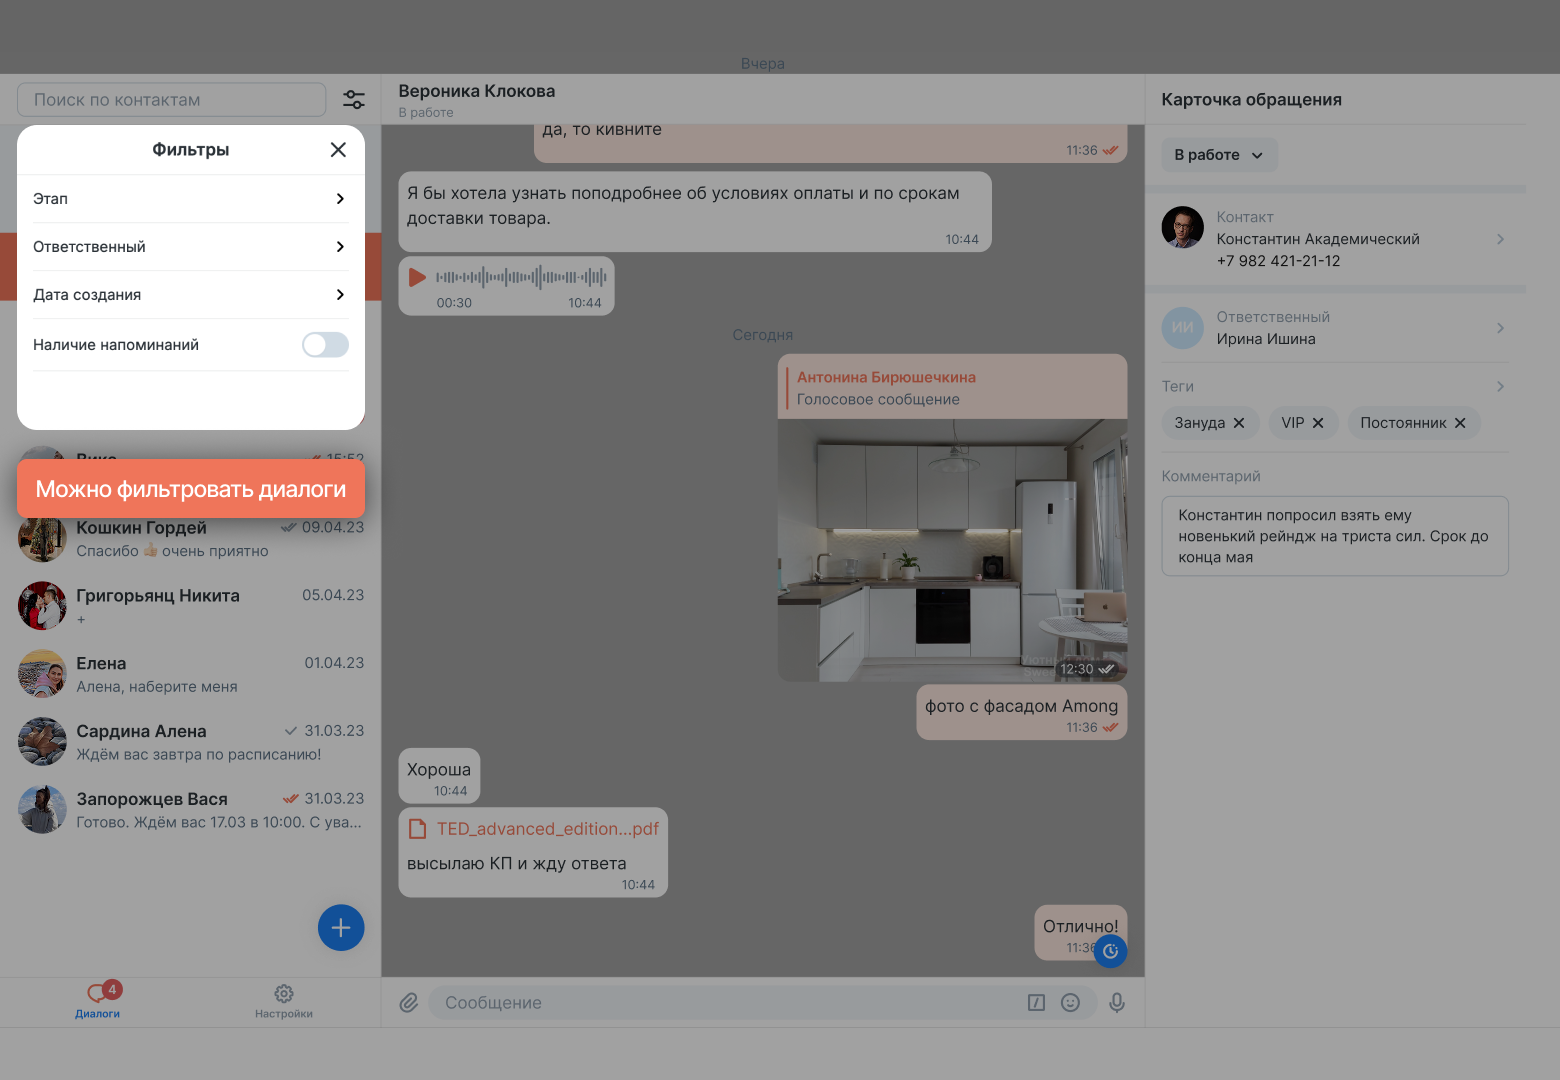Click the blue plus new chat icon
The width and height of the screenshot is (1560, 1080).
(x=341, y=927)
